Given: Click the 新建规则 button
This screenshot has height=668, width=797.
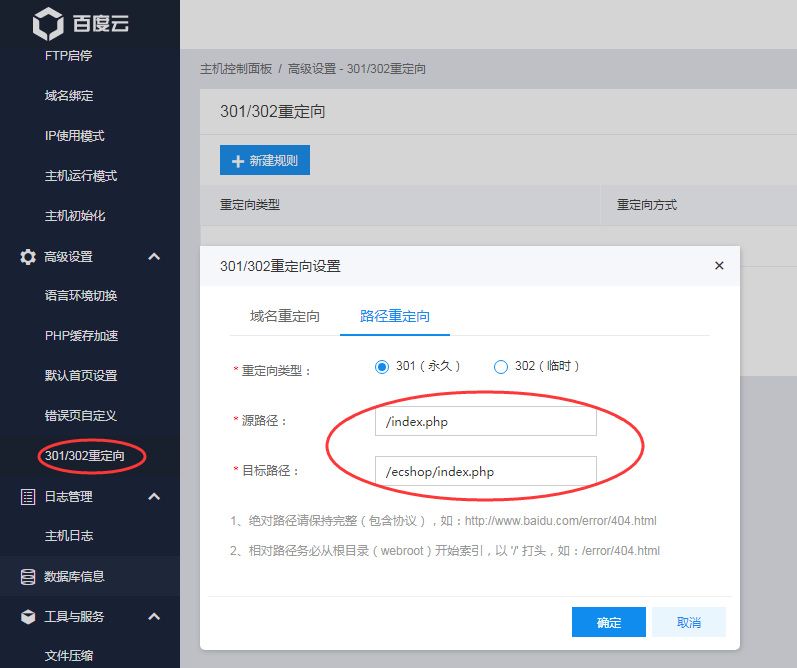Looking at the screenshot, I should 265,161.
